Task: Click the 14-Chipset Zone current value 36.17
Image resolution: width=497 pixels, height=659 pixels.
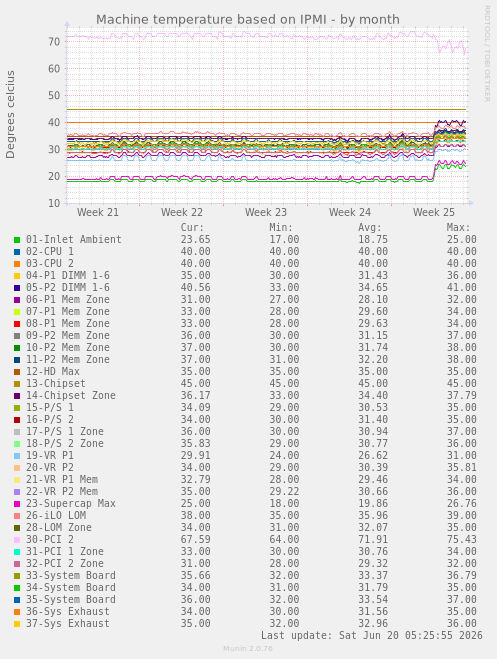Action: click(195, 395)
